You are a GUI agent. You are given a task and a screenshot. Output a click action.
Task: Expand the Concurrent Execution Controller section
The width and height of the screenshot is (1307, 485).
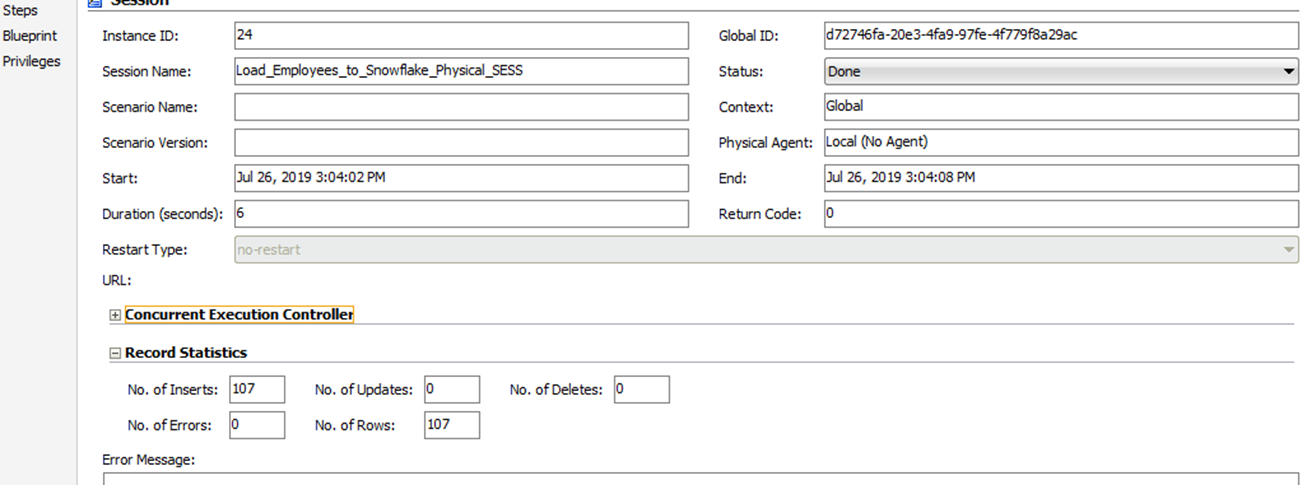coord(115,315)
